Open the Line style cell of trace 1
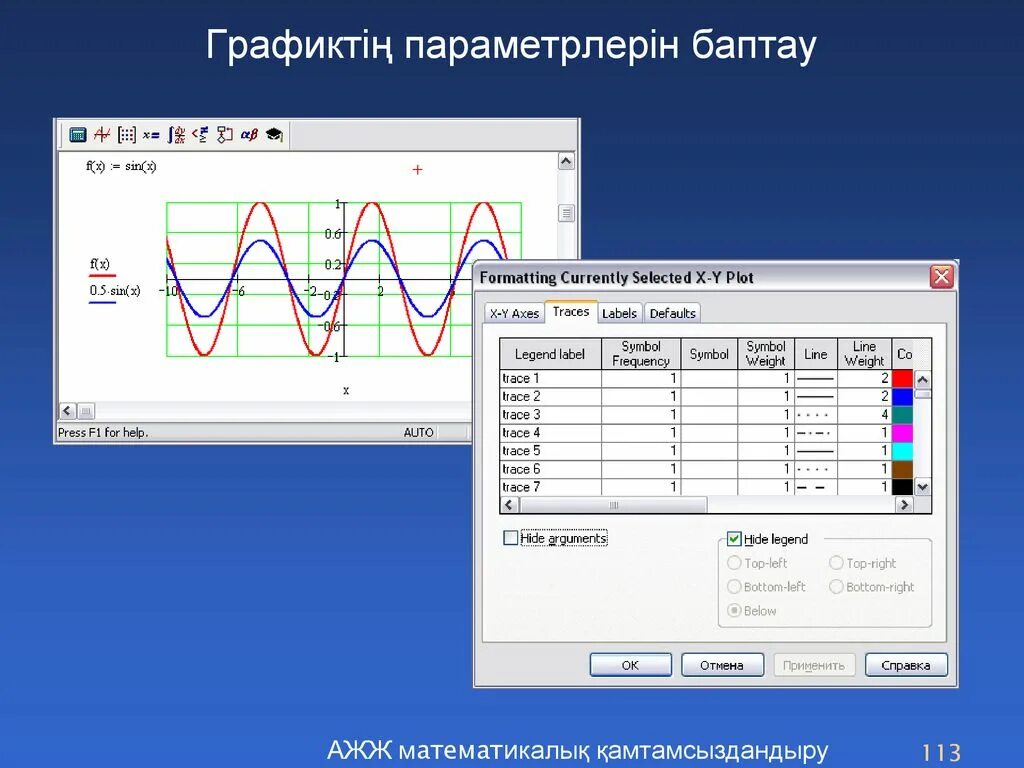Image resolution: width=1024 pixels, height=768 pixels. (816, 378)
